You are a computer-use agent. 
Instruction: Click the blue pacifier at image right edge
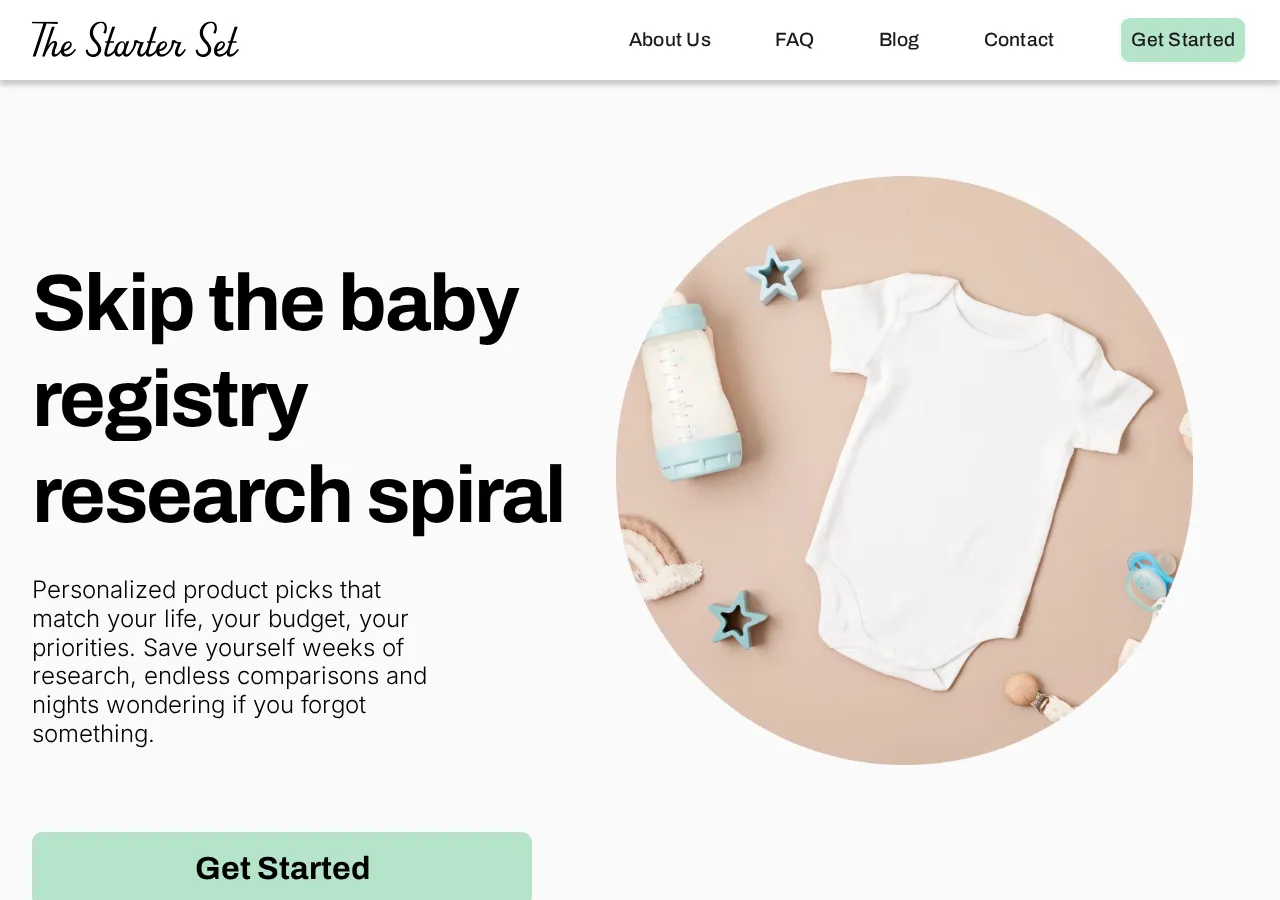click(1148, 578)
